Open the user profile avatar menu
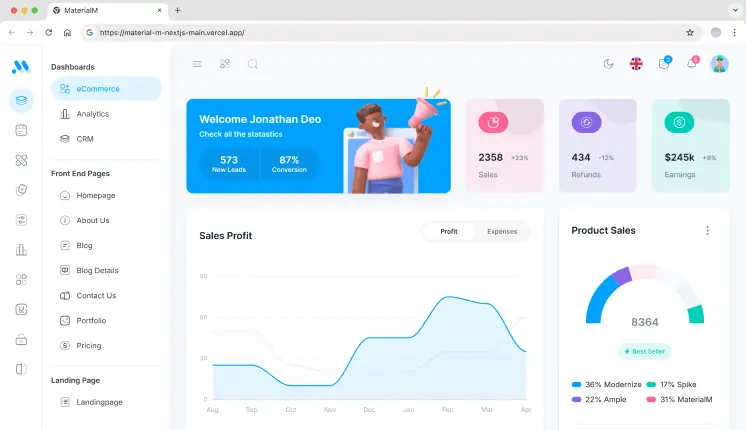The width and height of the screenshot is (746, 430). pos(720,64)
